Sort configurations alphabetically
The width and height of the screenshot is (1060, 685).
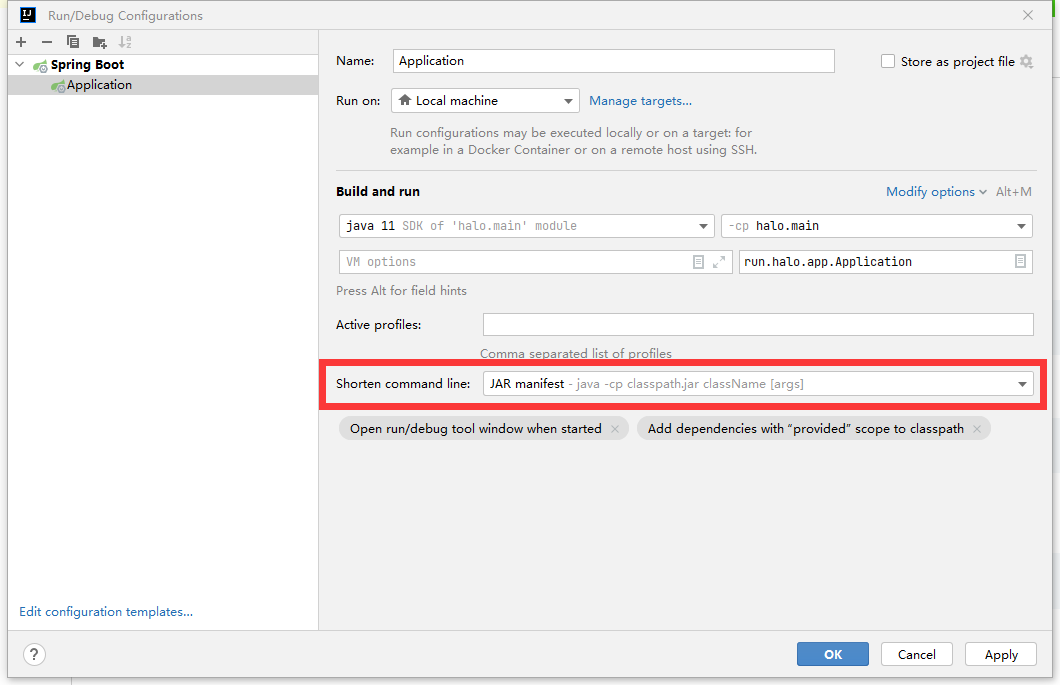[125, 42]
